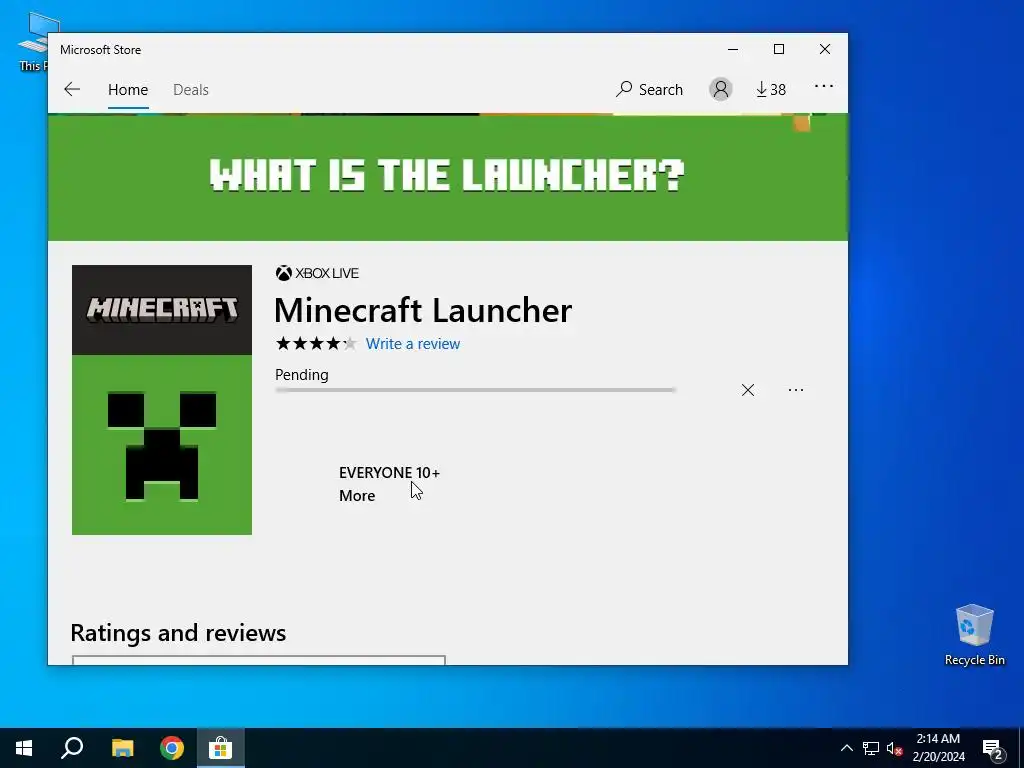The height and width of the screenshot is (768, 1024).
Task: Open taskbar search
Action: [x=72, y=748]
